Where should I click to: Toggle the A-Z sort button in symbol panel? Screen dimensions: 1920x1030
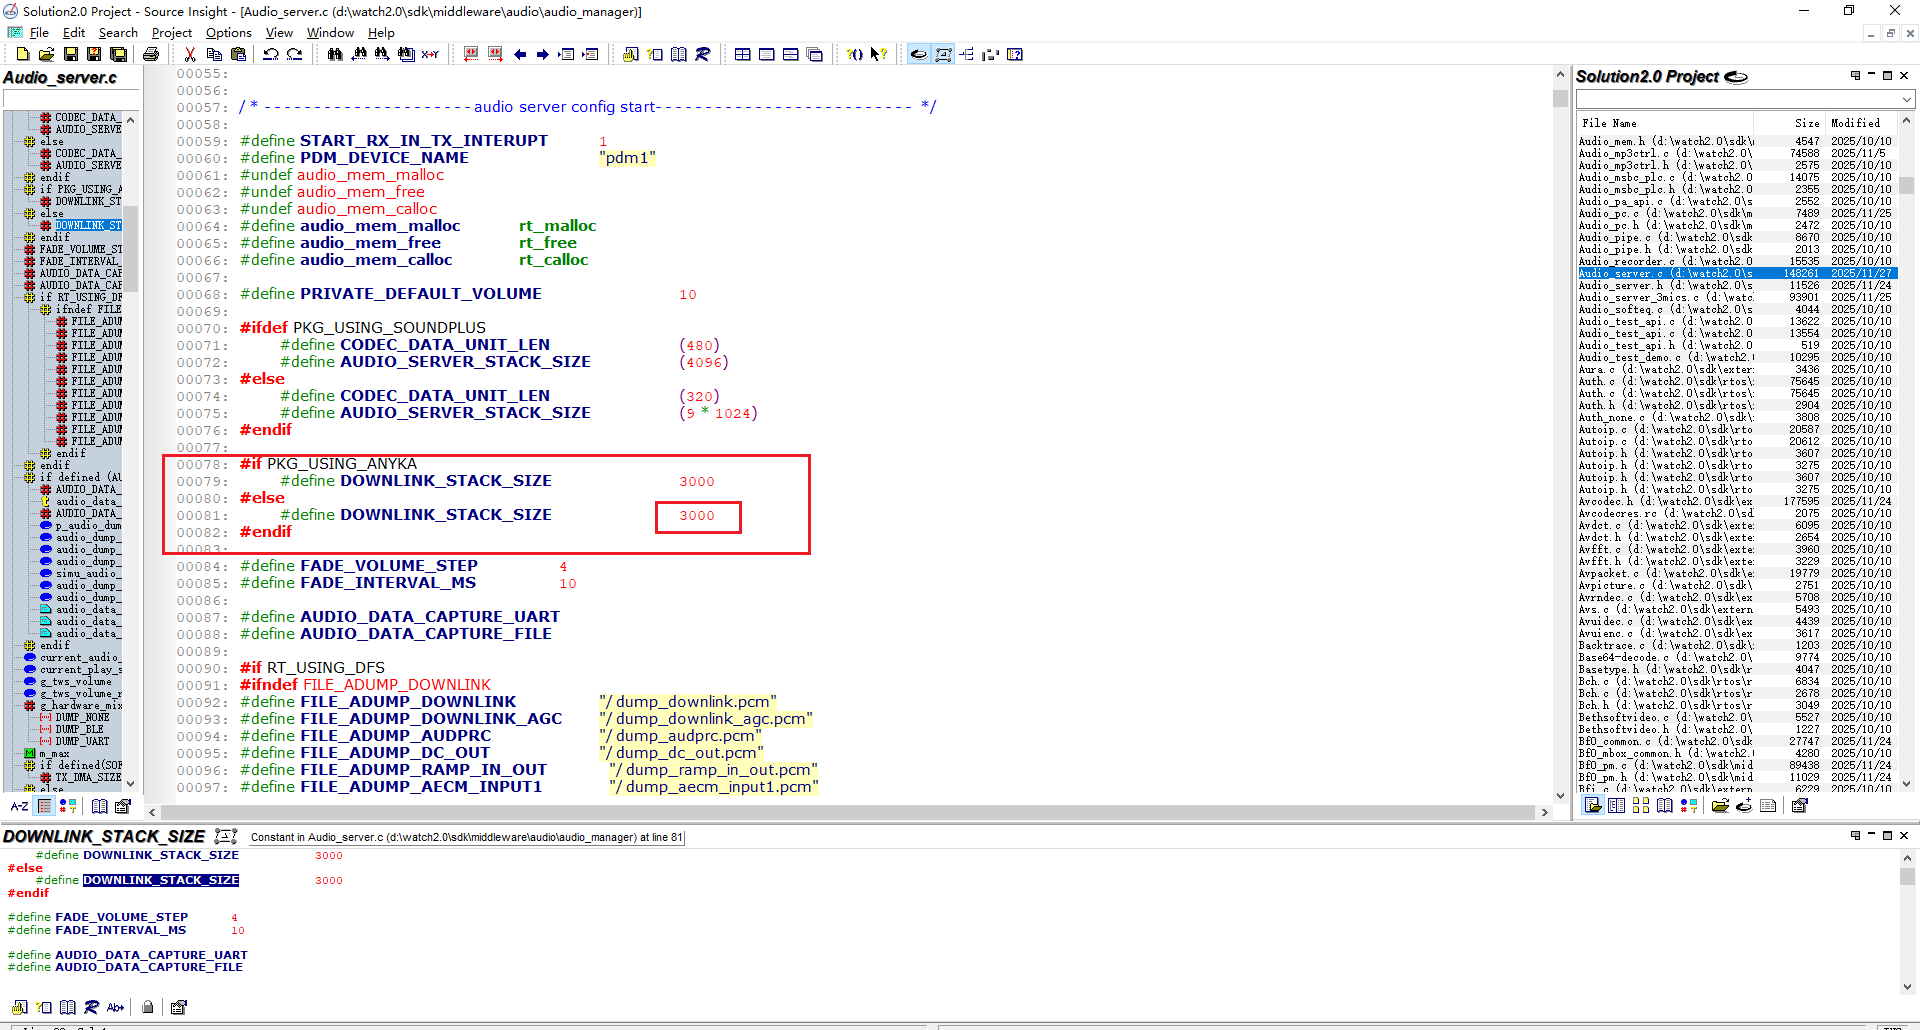pyautogui.click(x=19, y=806)
